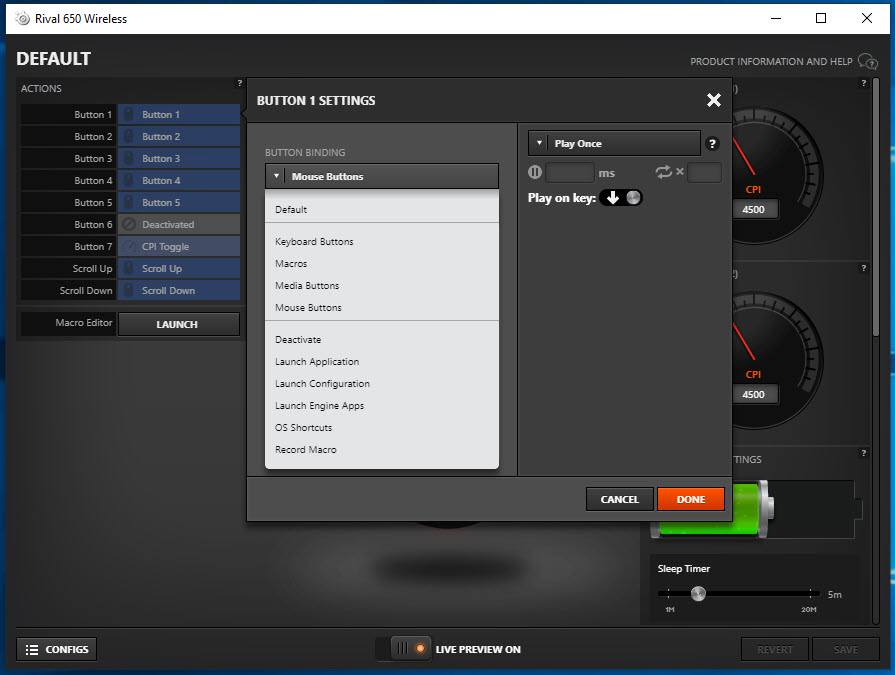Toggle the Live Preview switch

click(x=403, y=649)
